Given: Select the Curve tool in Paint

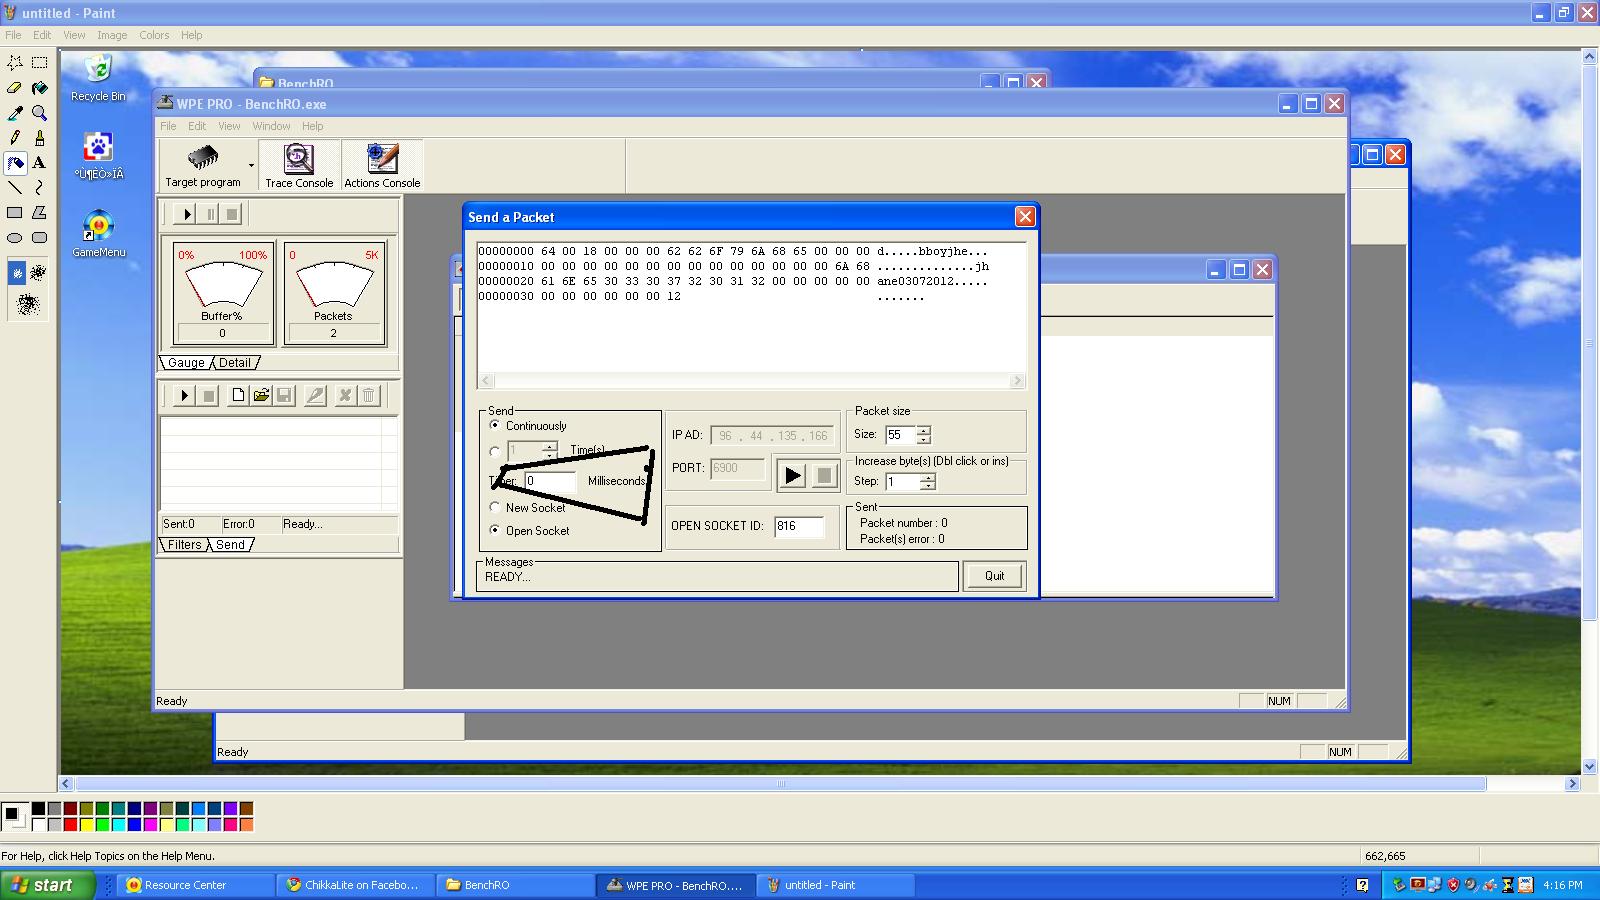Looking at the screenshot, I should click(39, 188).
